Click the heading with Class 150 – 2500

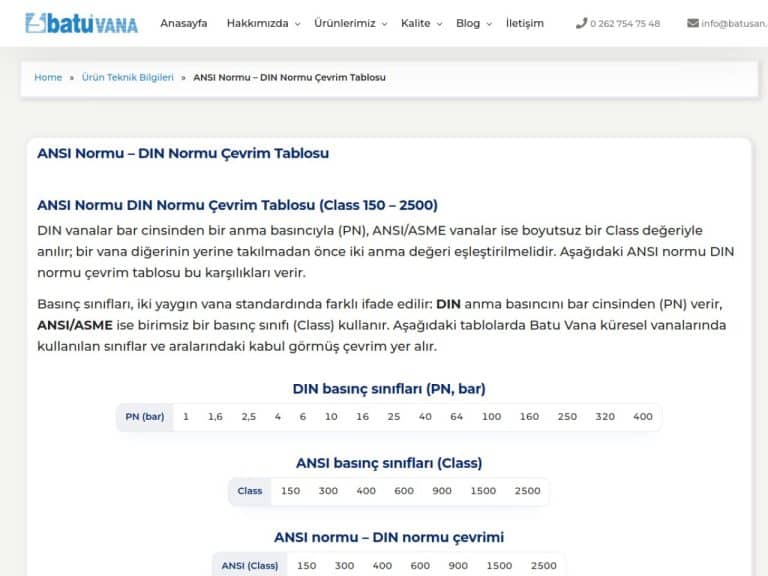click(237, 205)
